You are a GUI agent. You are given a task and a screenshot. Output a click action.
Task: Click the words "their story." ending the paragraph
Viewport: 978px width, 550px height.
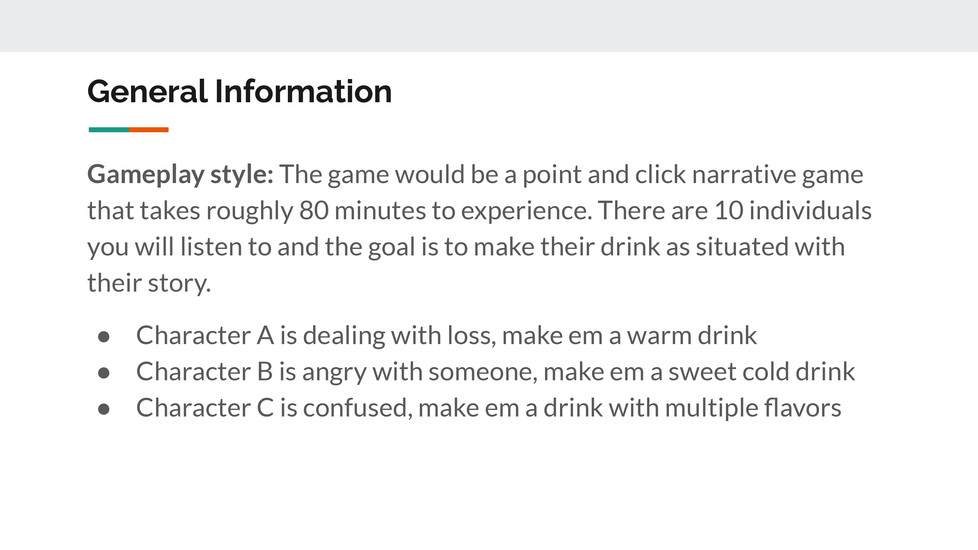[149, 283]
